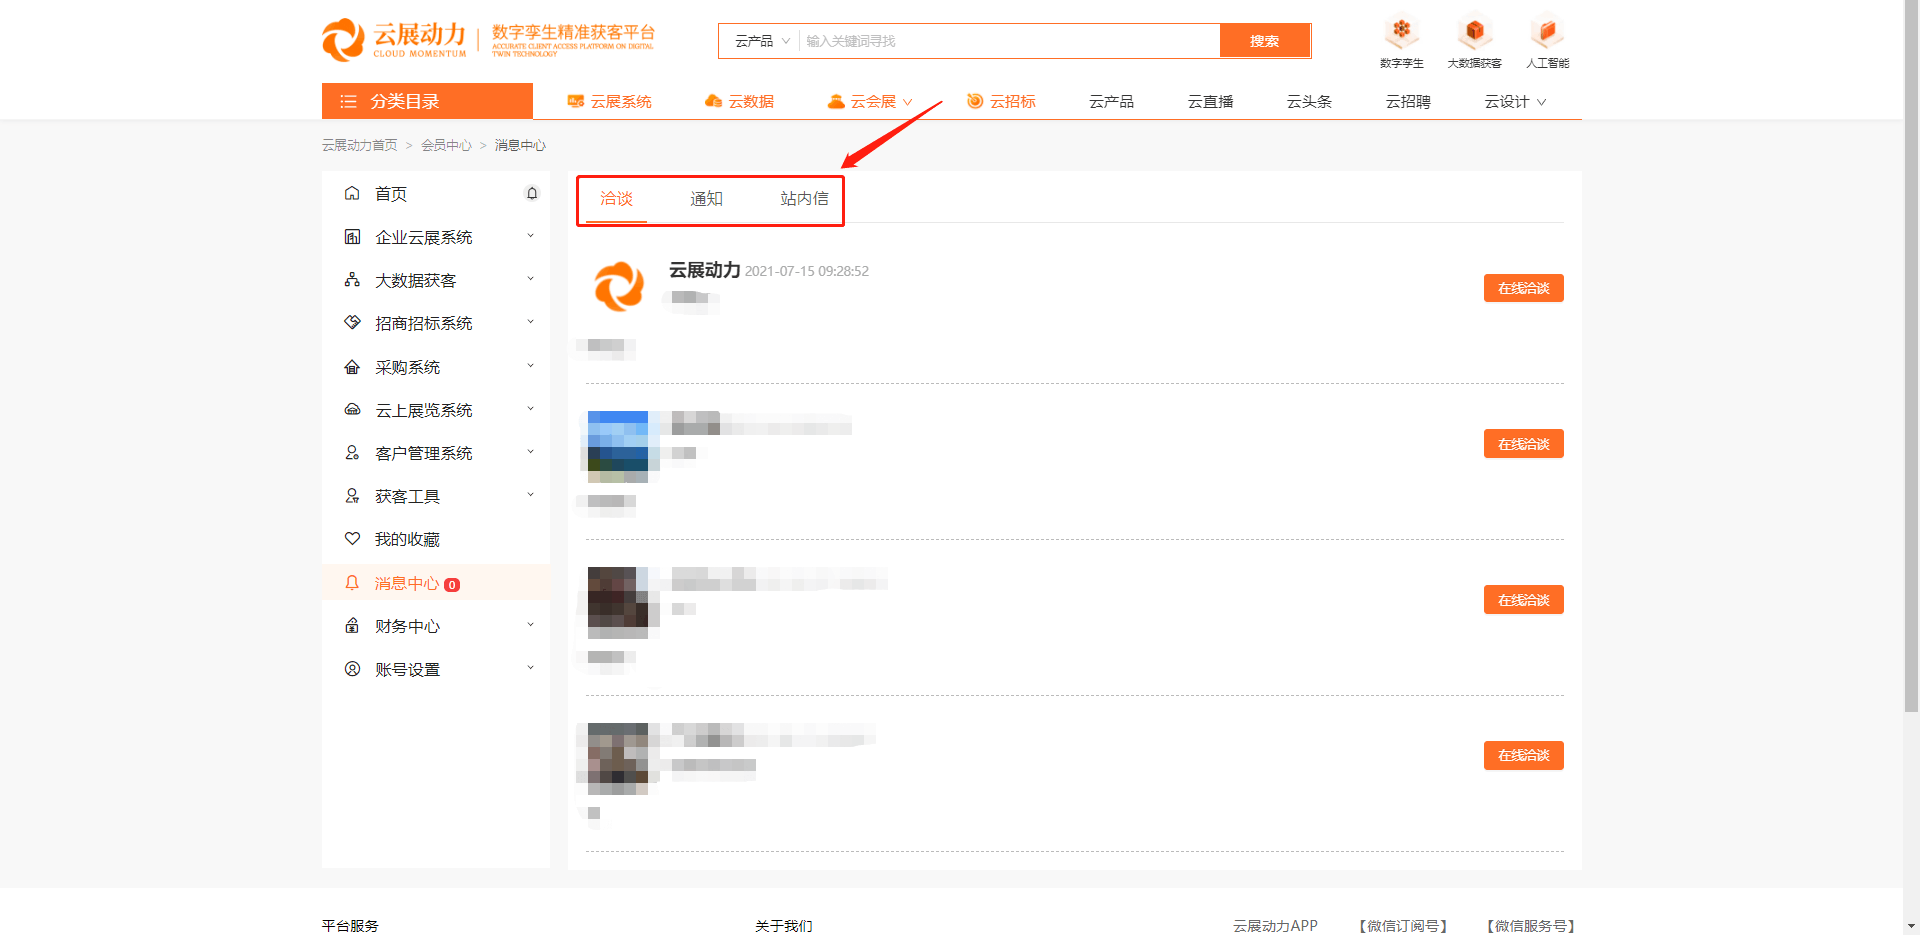Click the bell icon beside 首页
Screen dimensions: 1920x935
(532, 194)
